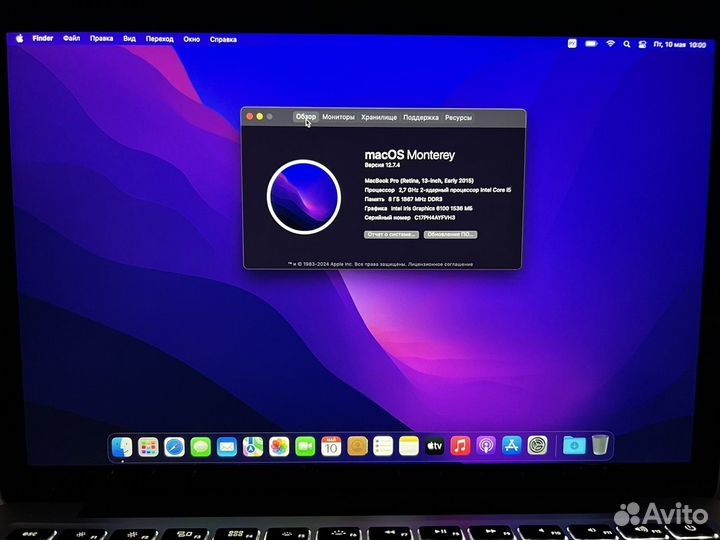Switch to the Ресурсы tab

(458, 118)
